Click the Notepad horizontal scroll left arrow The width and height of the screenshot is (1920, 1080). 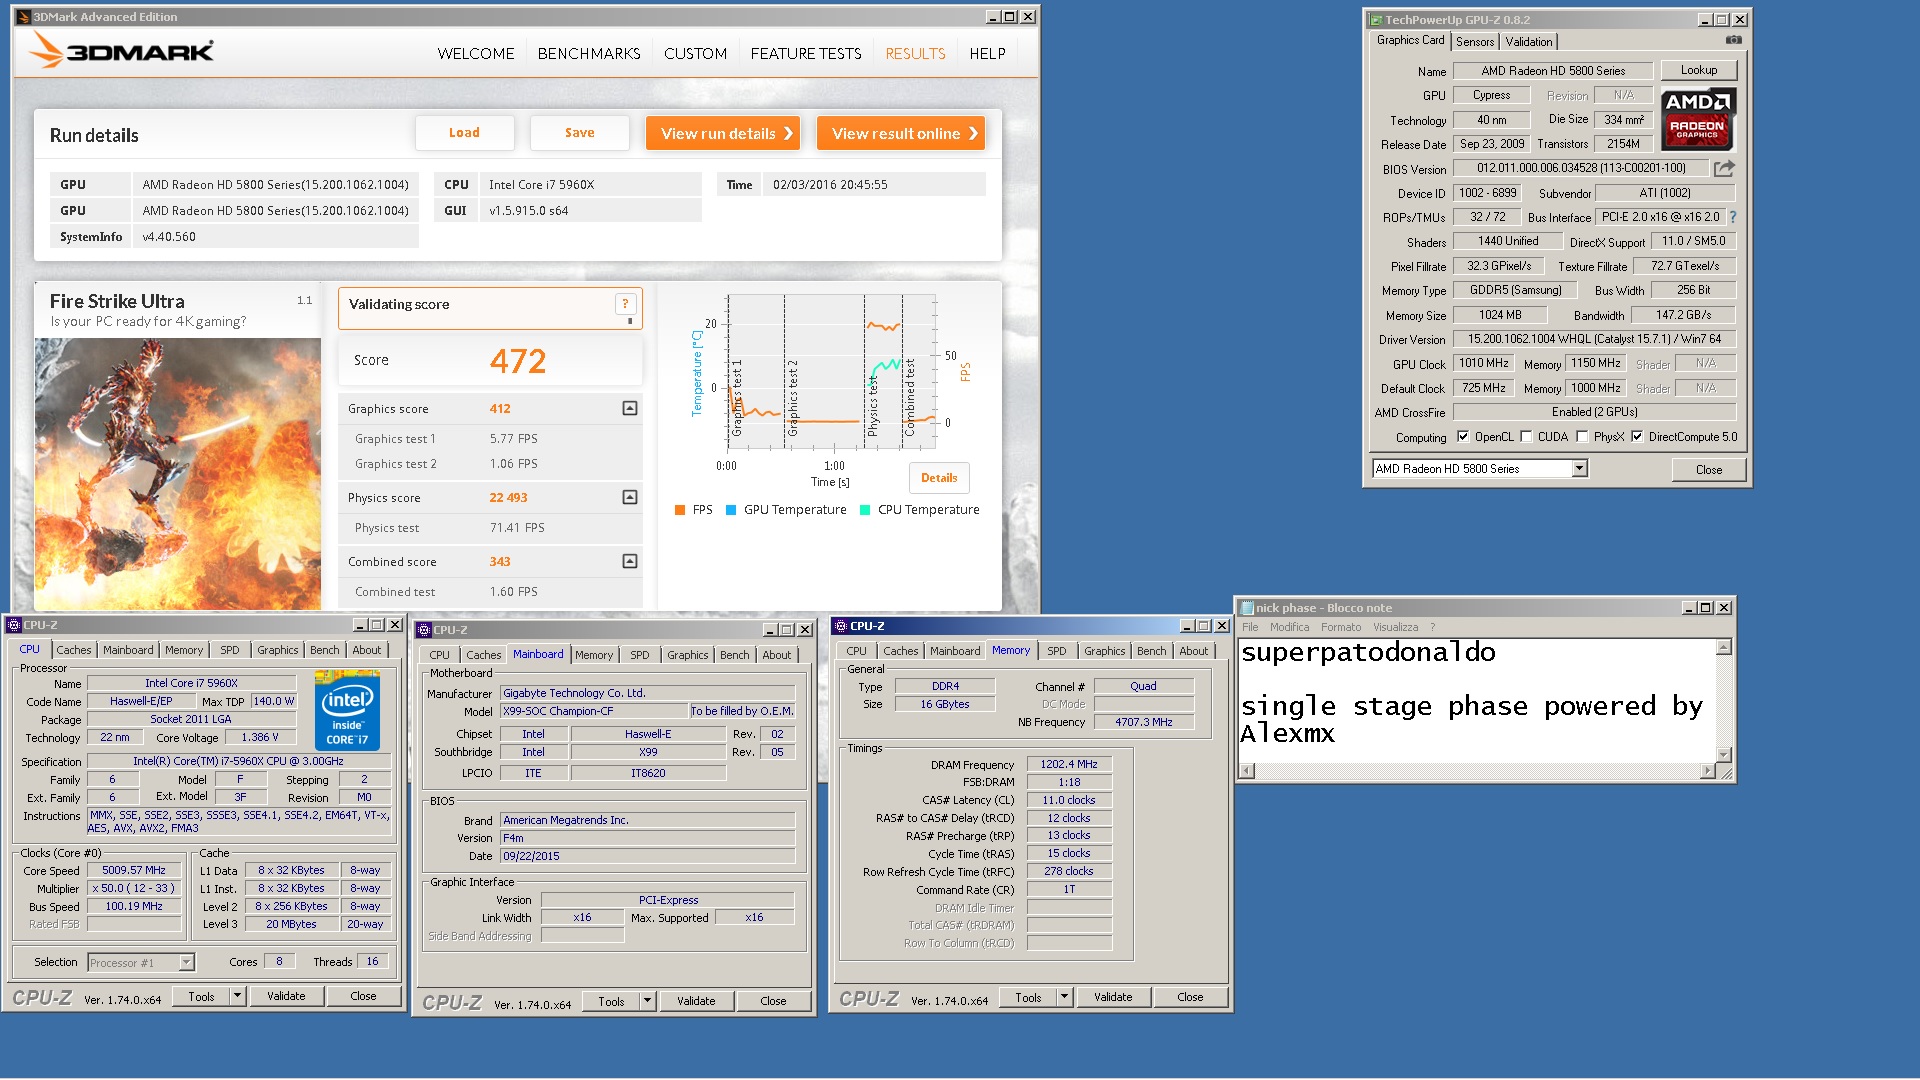[1247, 771]
